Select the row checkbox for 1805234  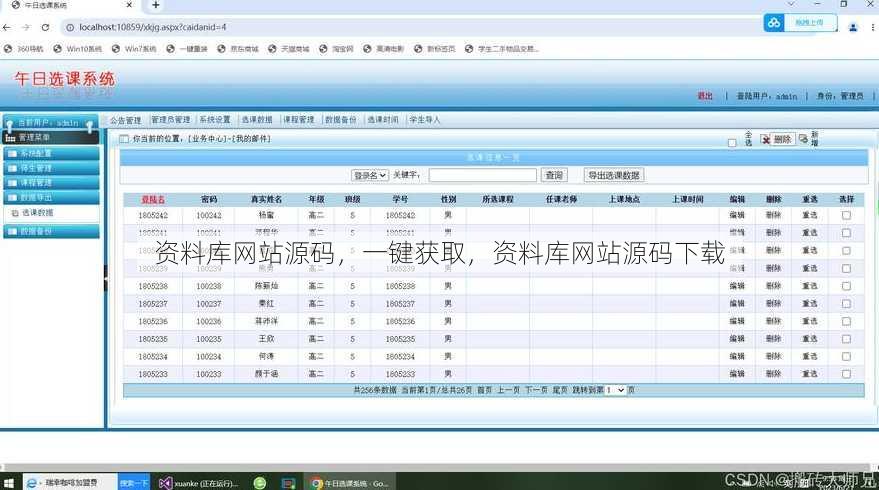(x=846, y=357)
